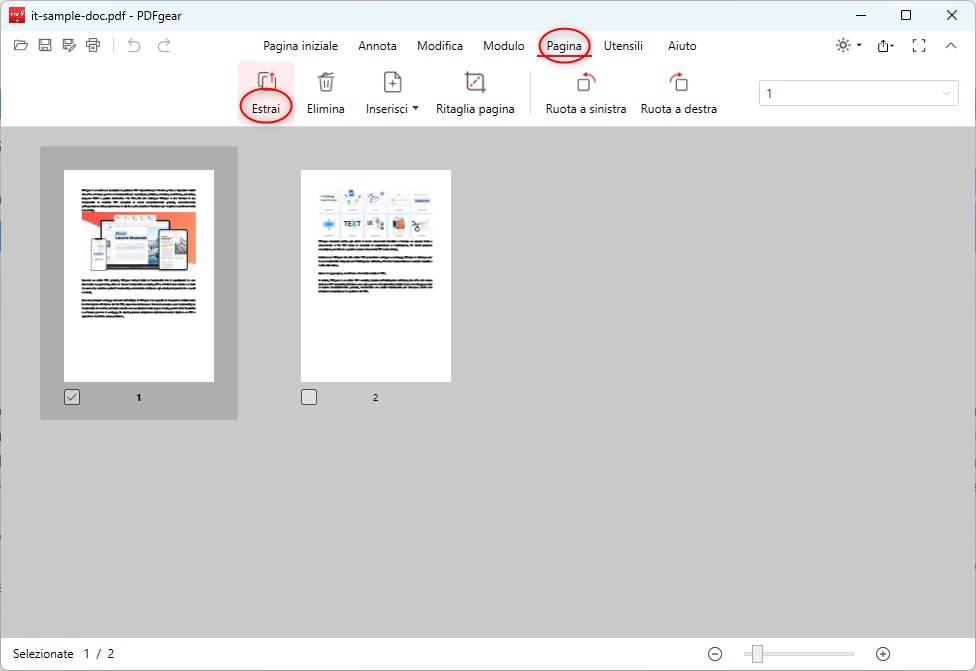Click Ruota a sinistra to rotate left
The image size is (976, 671).
point(584,90)
